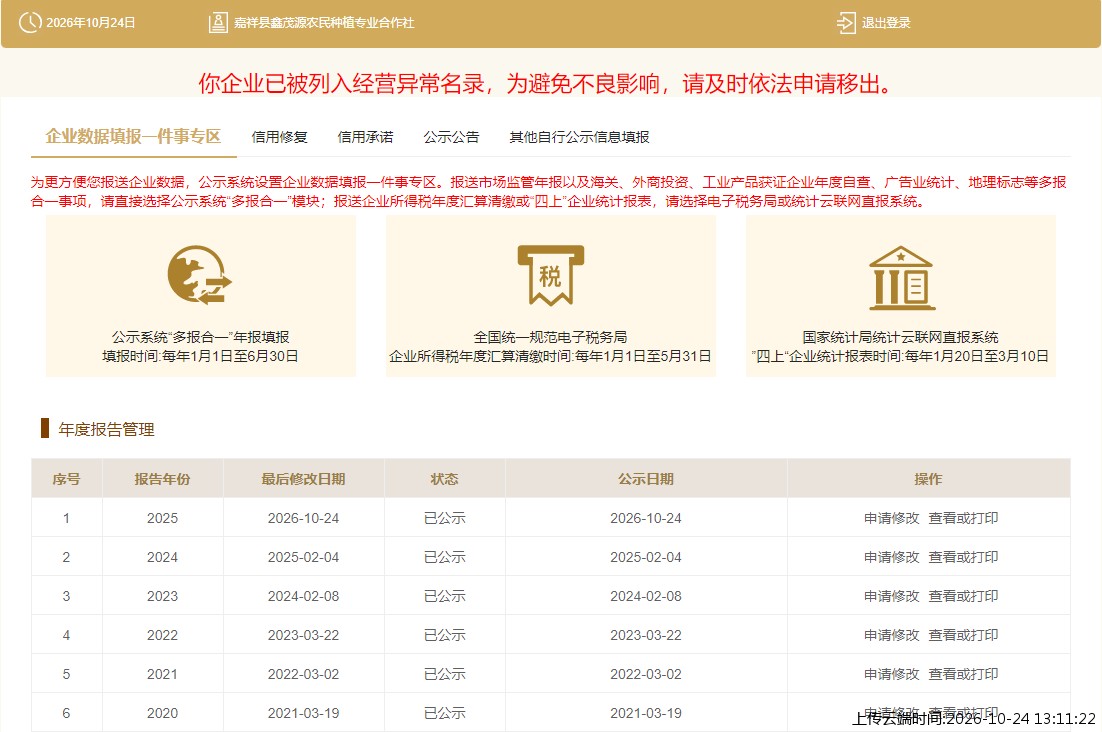This screenshot has width=1102, height=732.
Task: Click 公示系统"多报合一"年报填报 label
Action: coord(200,337)
